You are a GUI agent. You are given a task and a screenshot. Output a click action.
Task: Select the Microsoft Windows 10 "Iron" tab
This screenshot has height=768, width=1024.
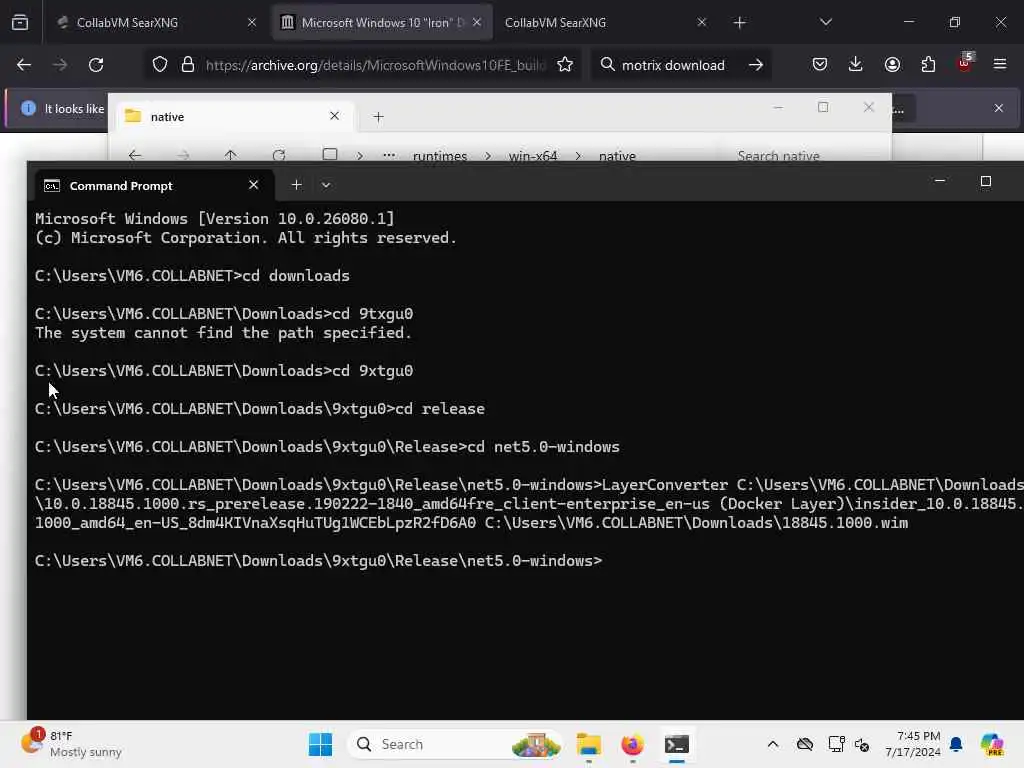click(382, 22)
